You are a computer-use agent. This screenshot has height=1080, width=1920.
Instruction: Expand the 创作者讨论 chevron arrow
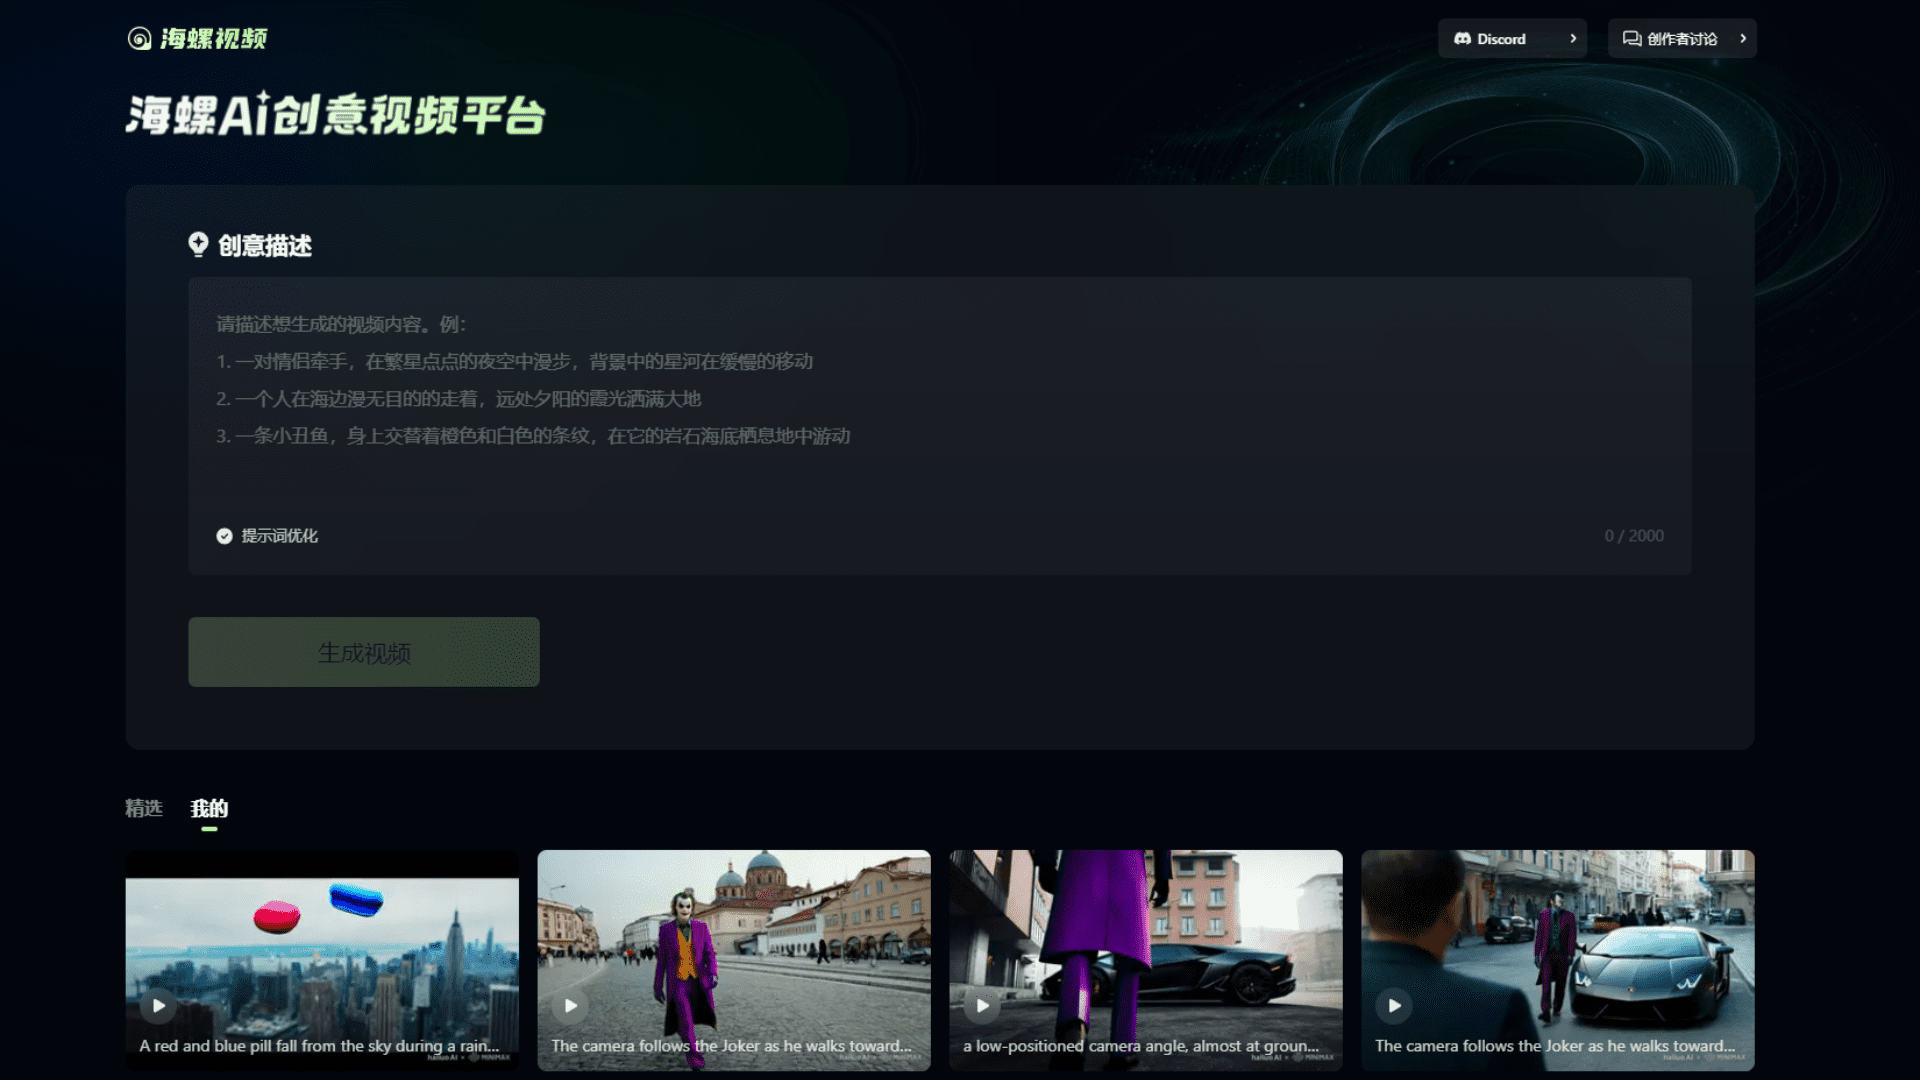click(1743, 39)
